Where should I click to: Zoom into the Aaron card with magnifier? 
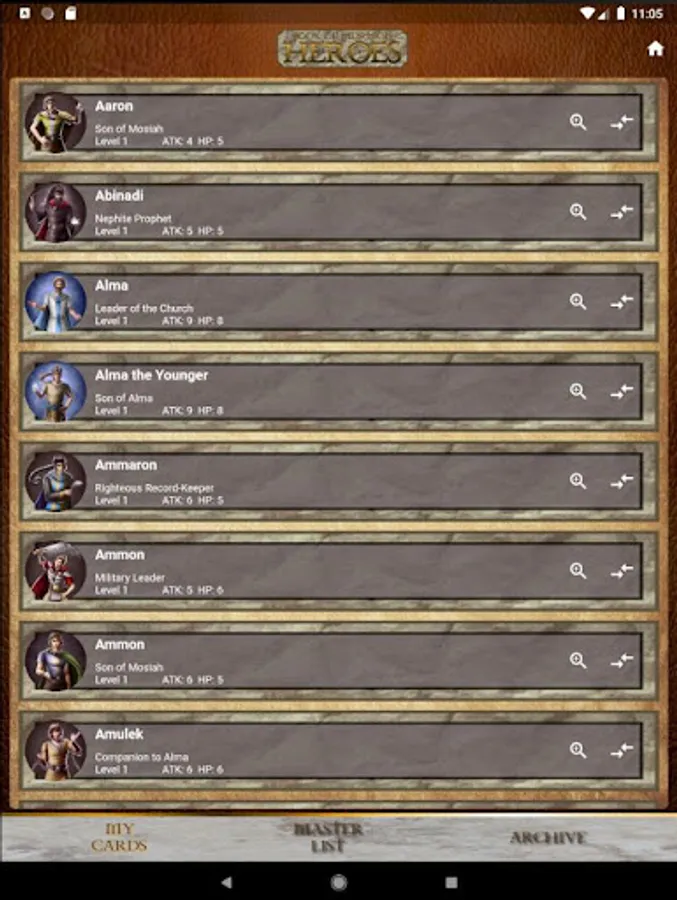coord(578,122)
